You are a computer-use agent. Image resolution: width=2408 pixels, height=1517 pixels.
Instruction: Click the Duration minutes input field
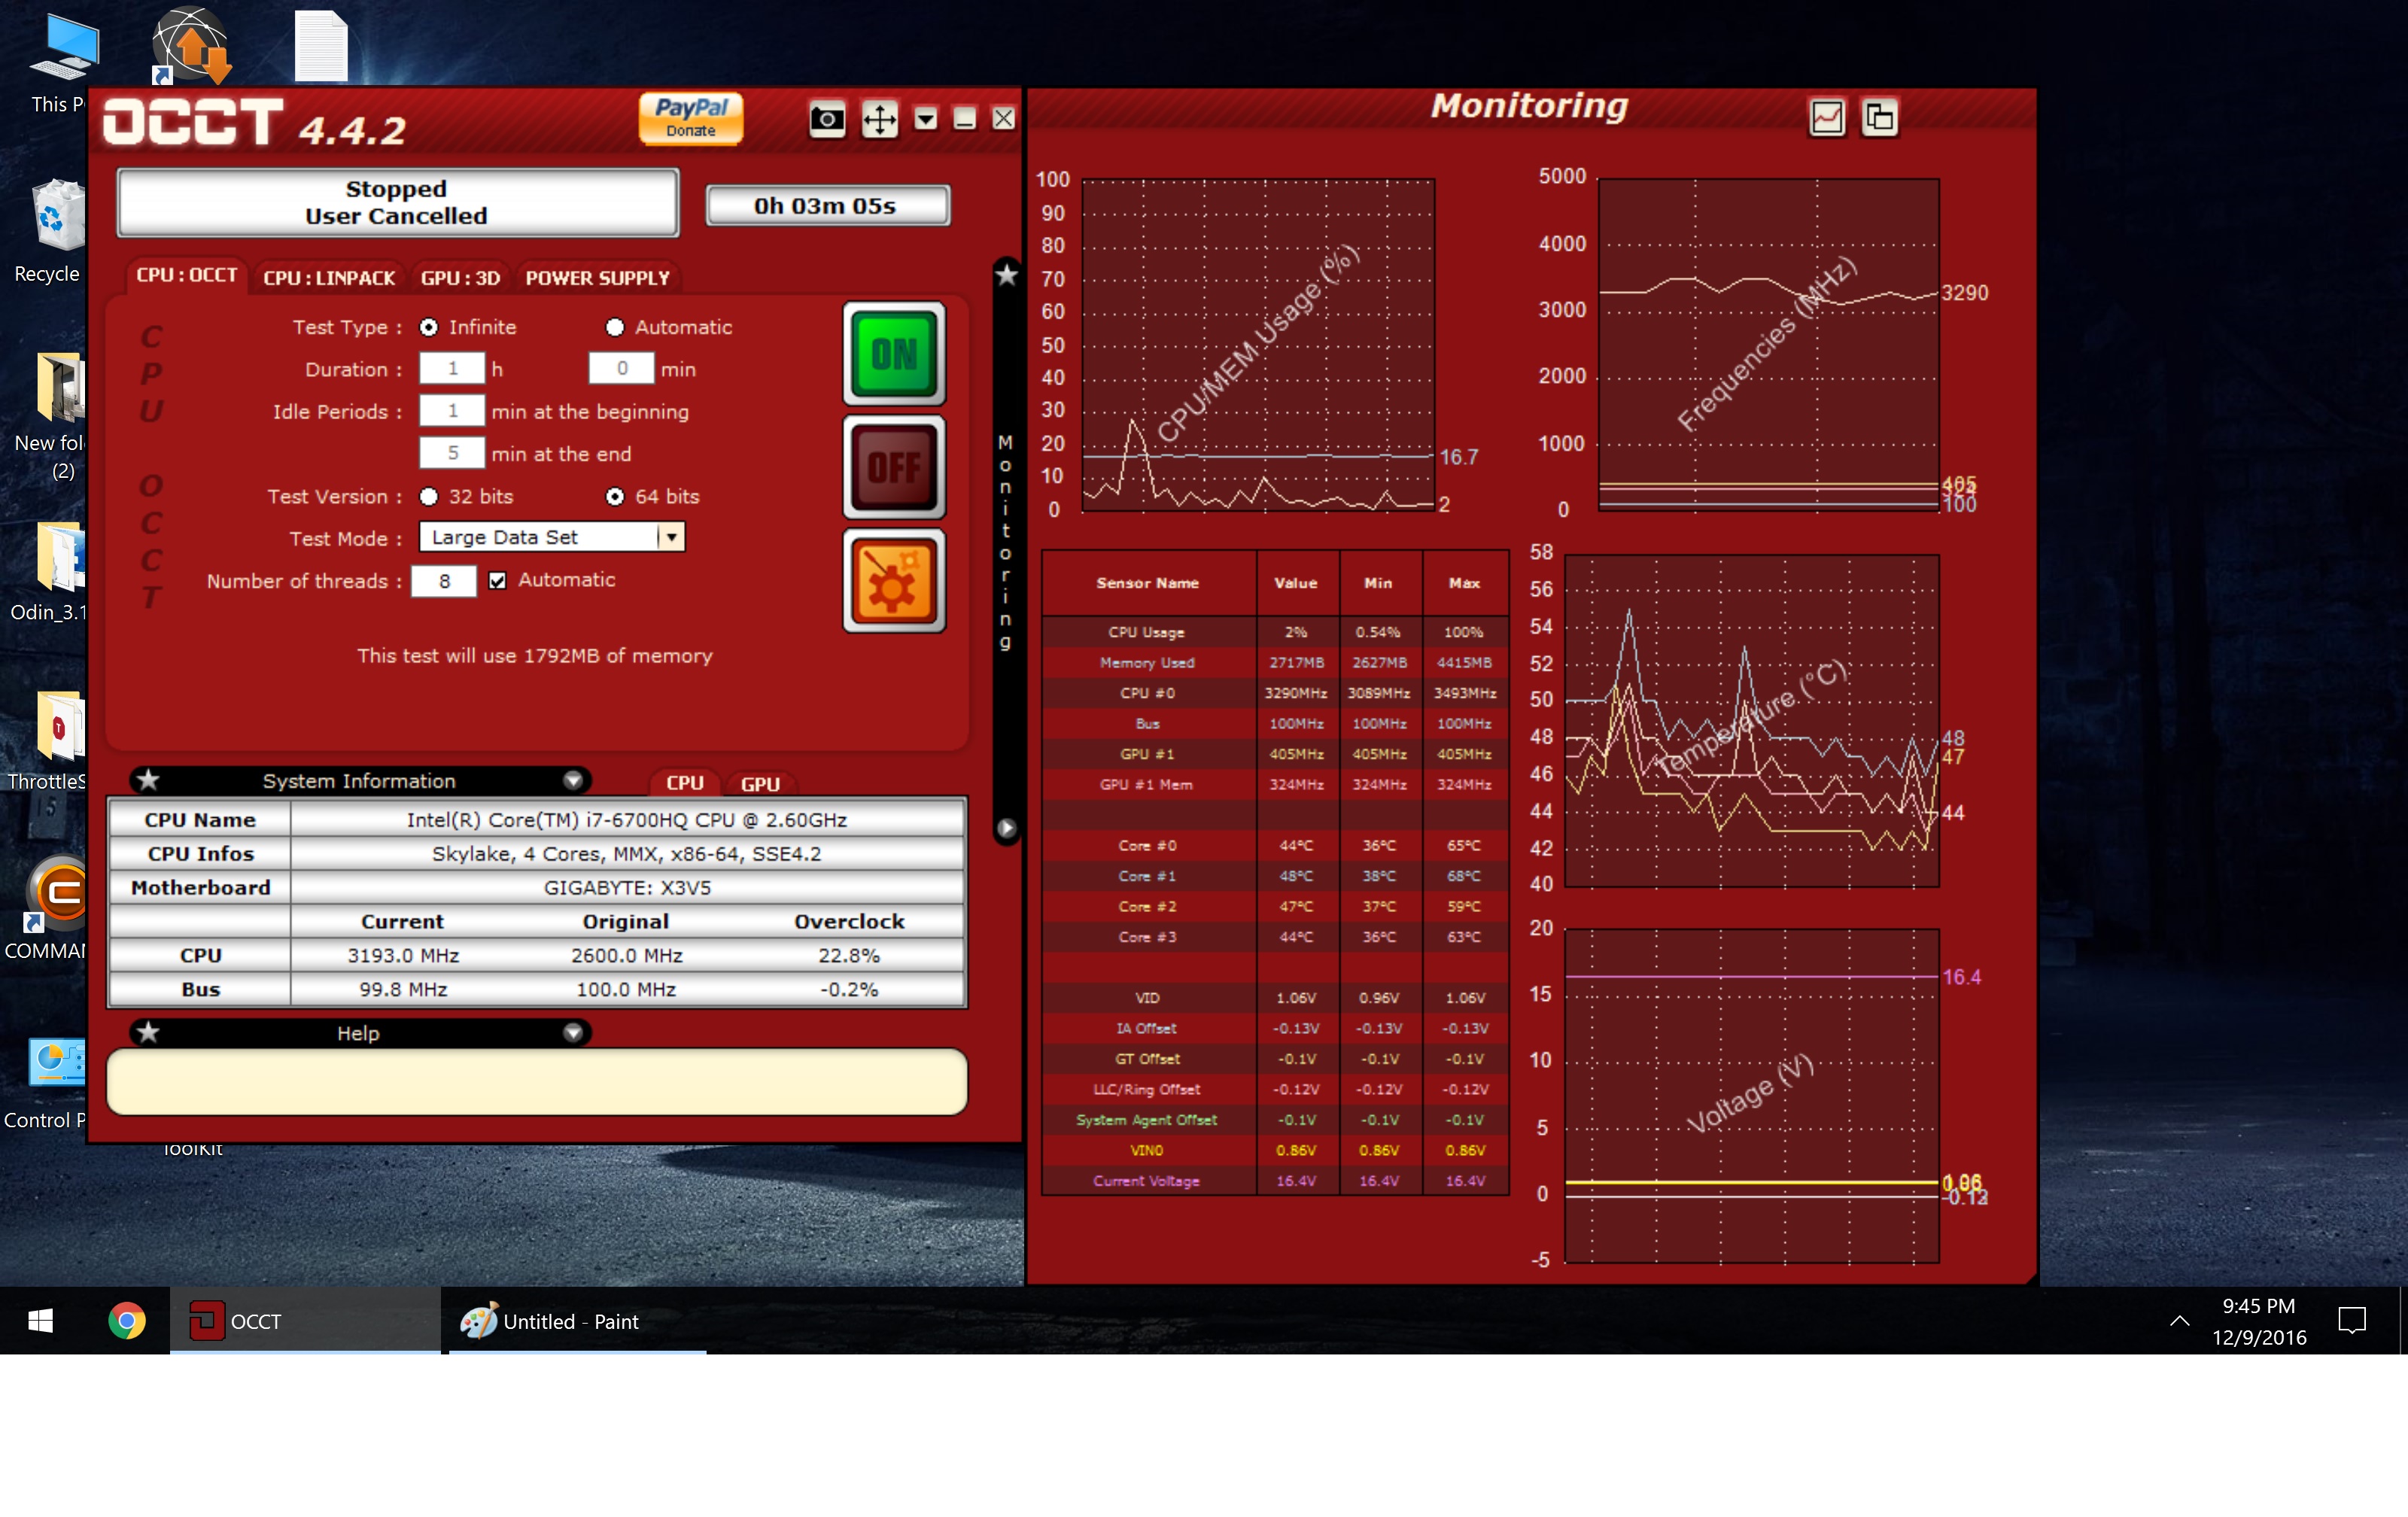coord(621,369)
